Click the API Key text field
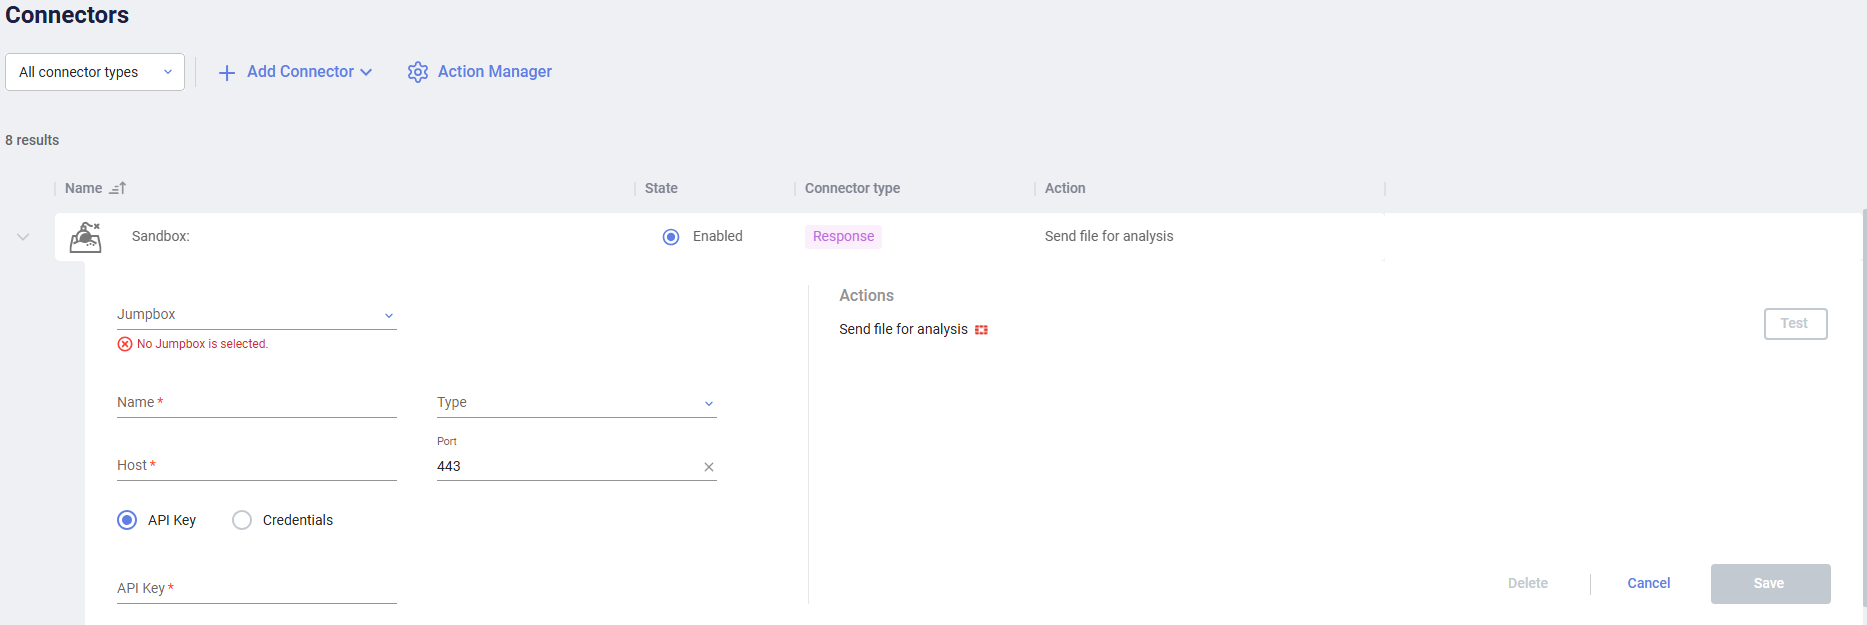The height and width of the screenshot is (625, 1867). tap(256, 589)
